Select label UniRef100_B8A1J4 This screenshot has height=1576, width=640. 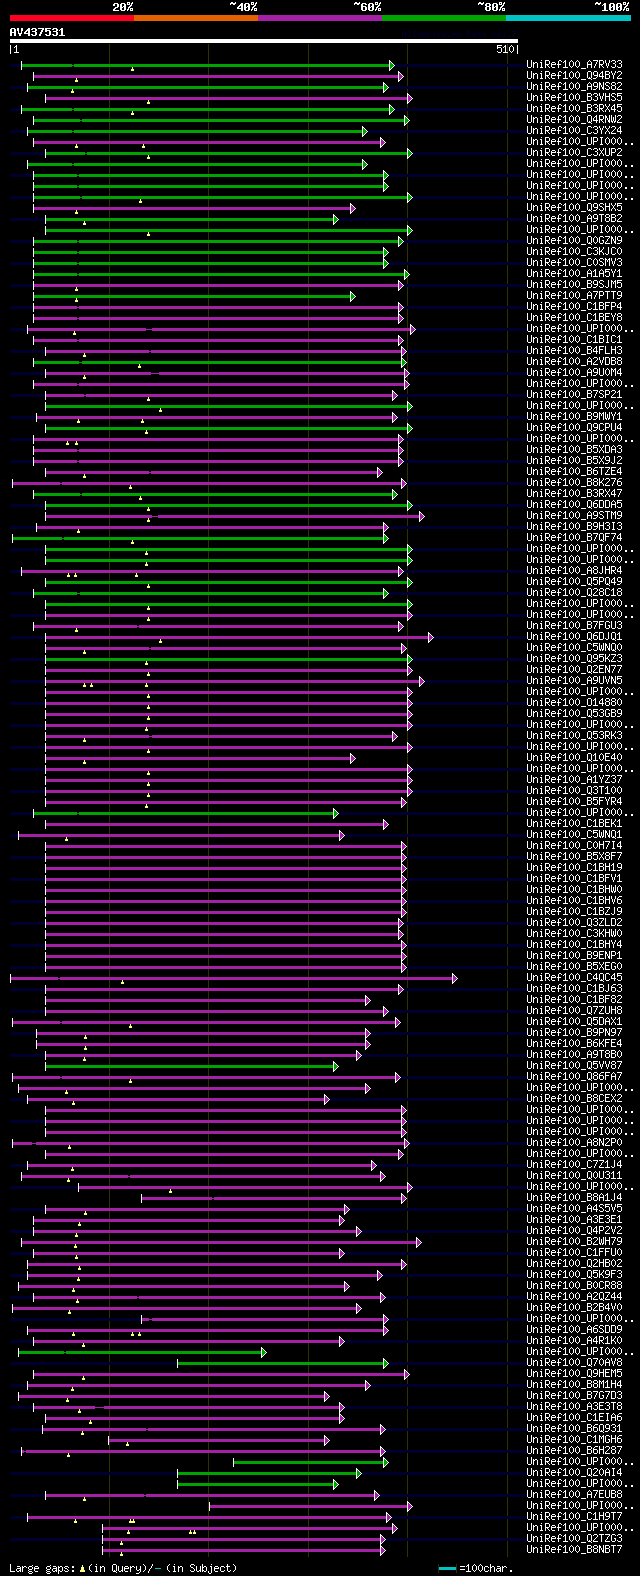click(x=574, y=1198)
